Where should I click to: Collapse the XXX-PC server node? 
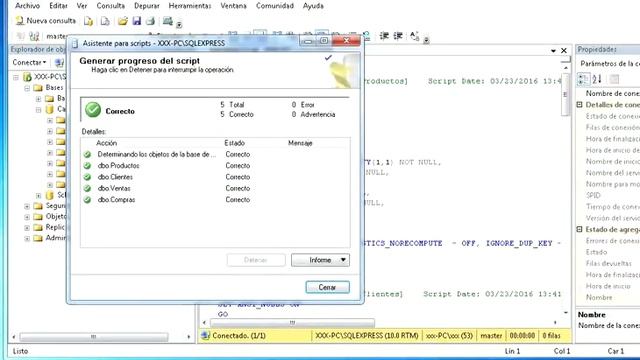coord(16,77)
